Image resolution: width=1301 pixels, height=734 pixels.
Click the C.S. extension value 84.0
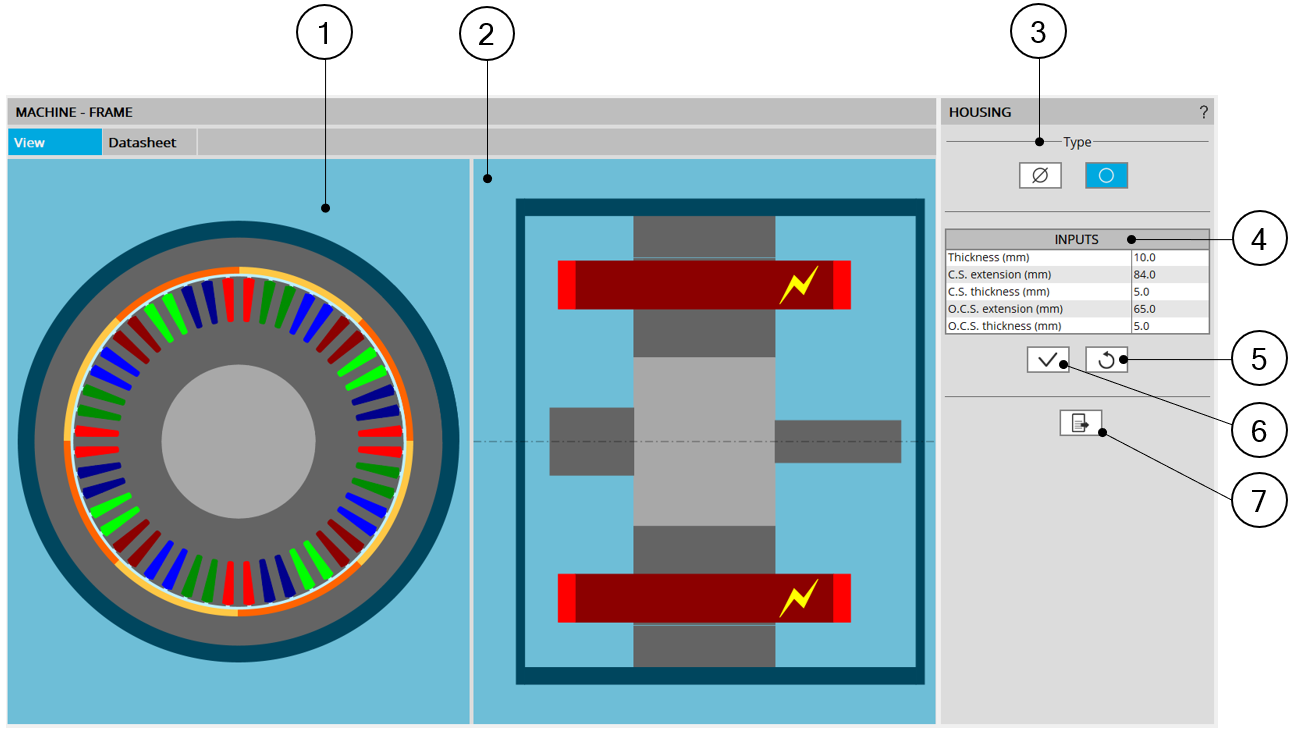(1169, 274)
